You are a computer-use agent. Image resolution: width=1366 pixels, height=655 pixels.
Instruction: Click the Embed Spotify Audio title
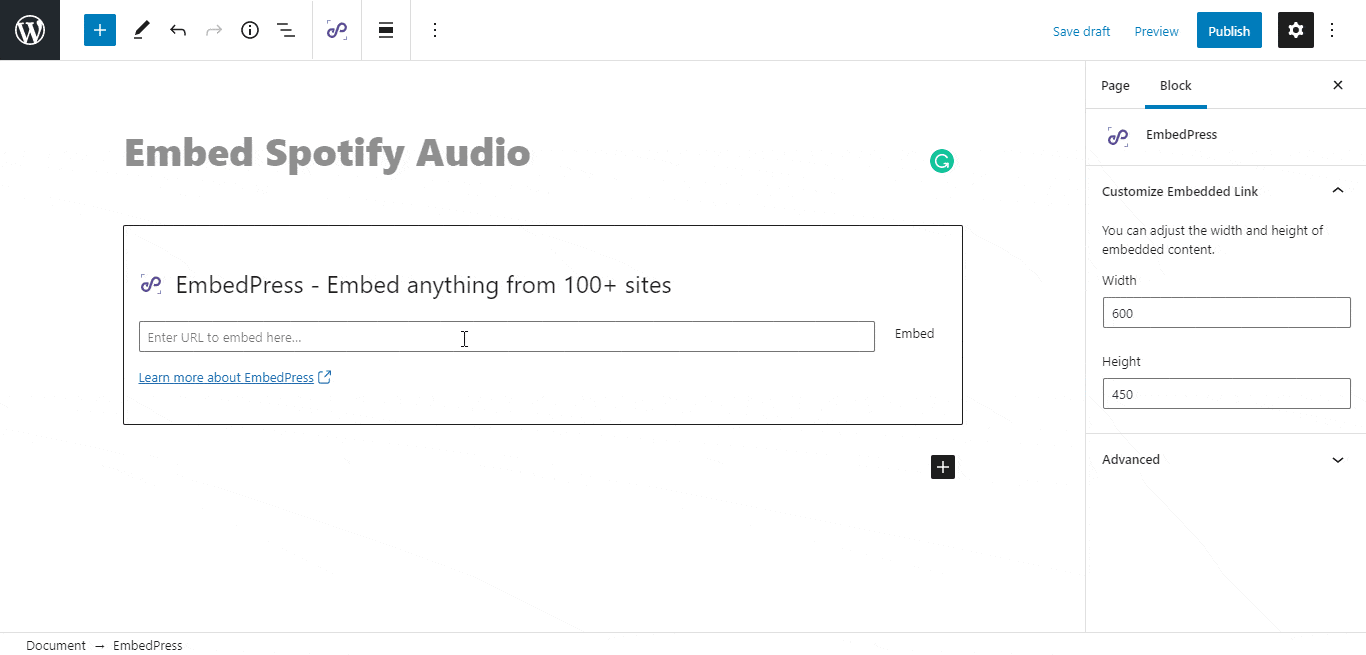(327, 153)
